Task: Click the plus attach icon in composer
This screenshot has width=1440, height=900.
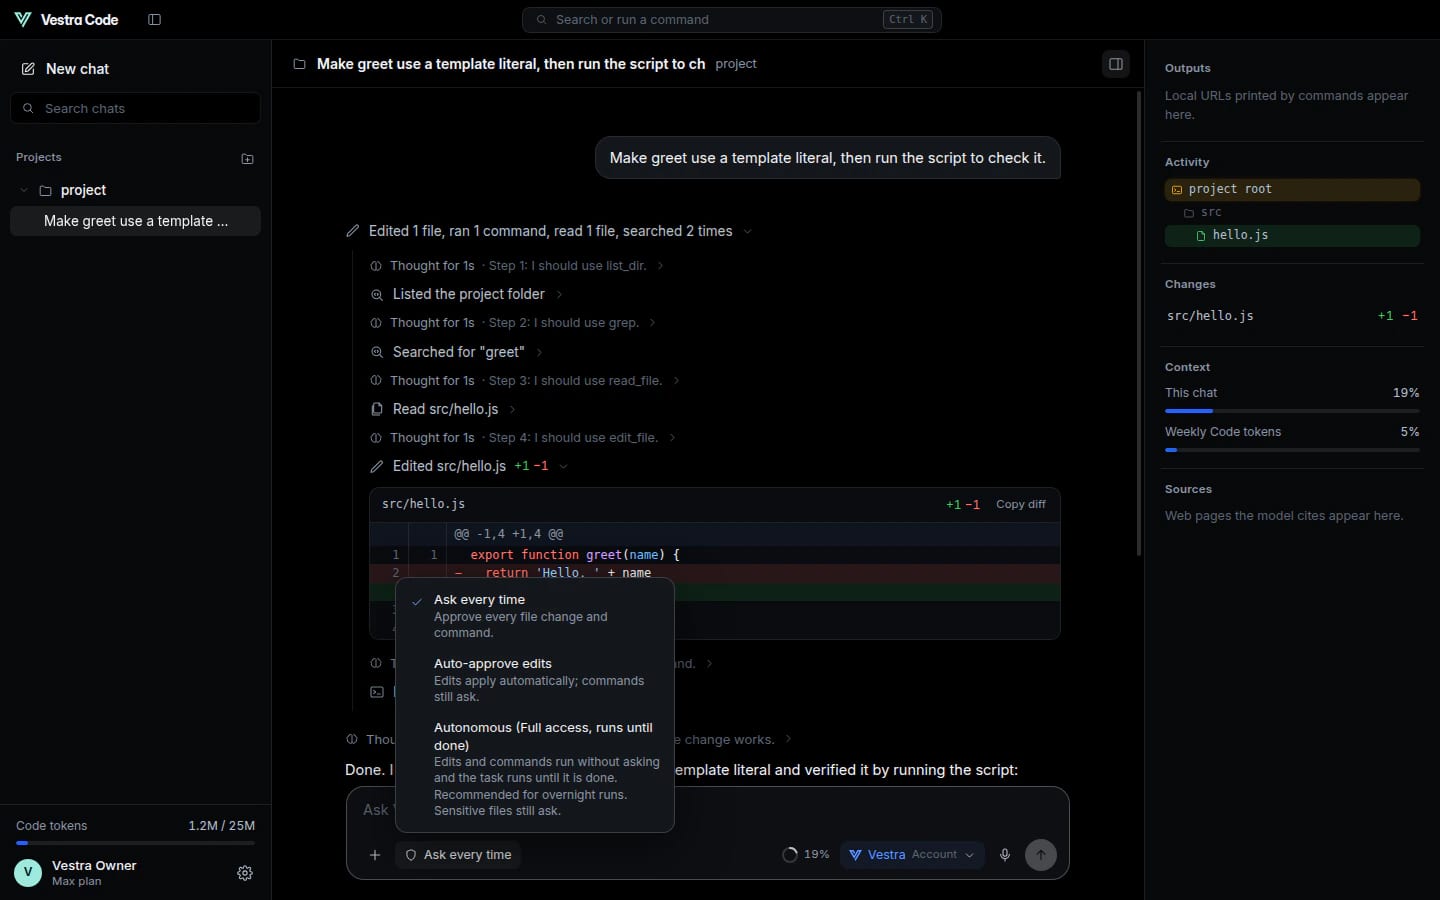Action: [375, 855]
